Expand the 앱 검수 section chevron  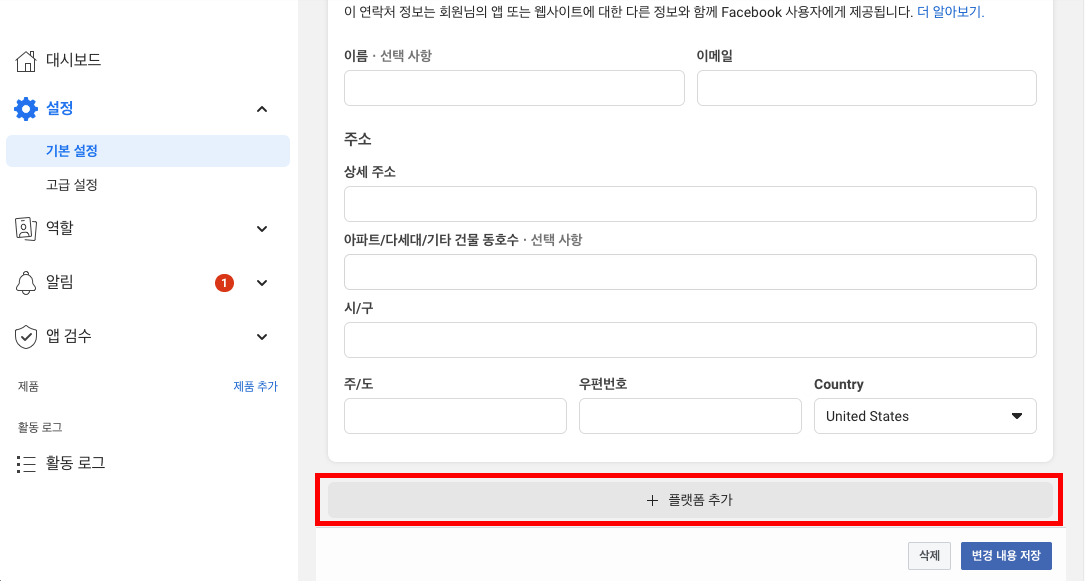(262, 337)
